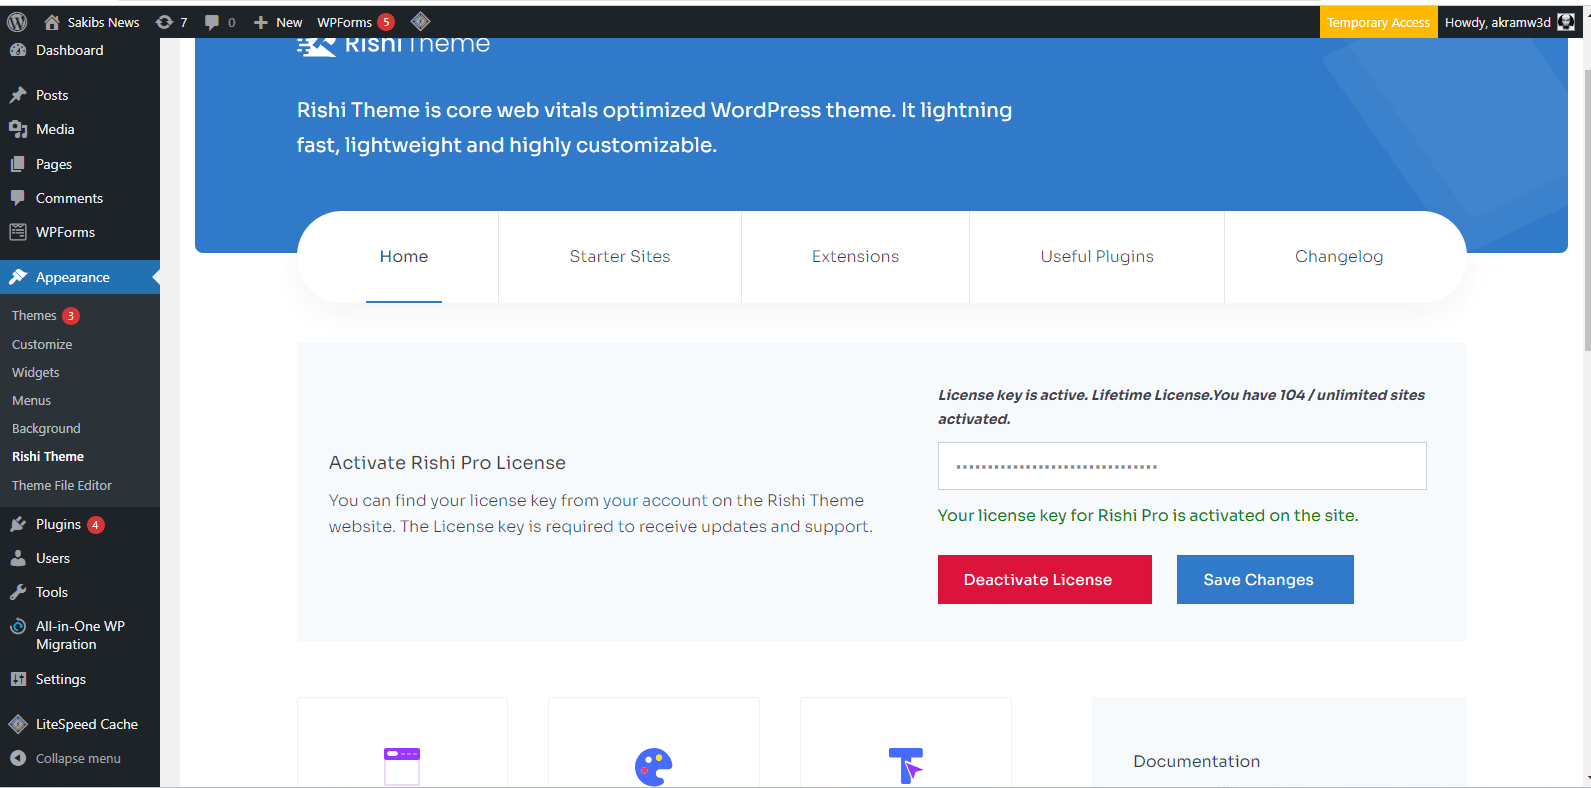Open the Useful Plugins tab
Image resolution: width=1591 pixels, height=788 pixels.
[1097, 257]
